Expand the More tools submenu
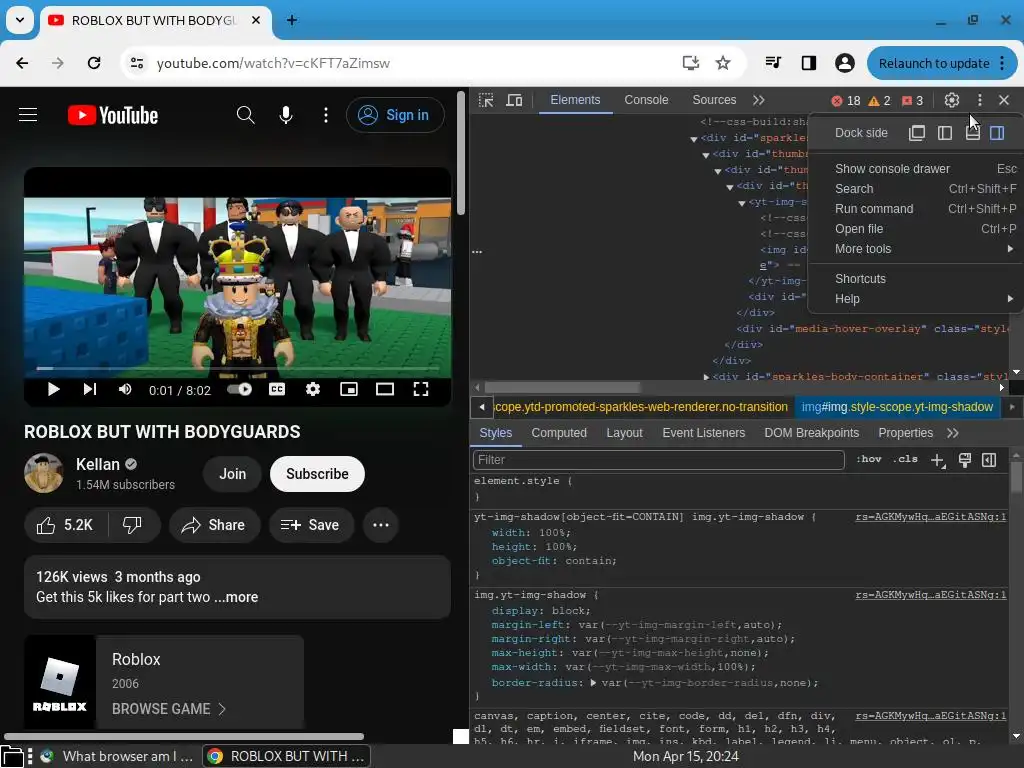1024x768 pixels. point(916,249)
